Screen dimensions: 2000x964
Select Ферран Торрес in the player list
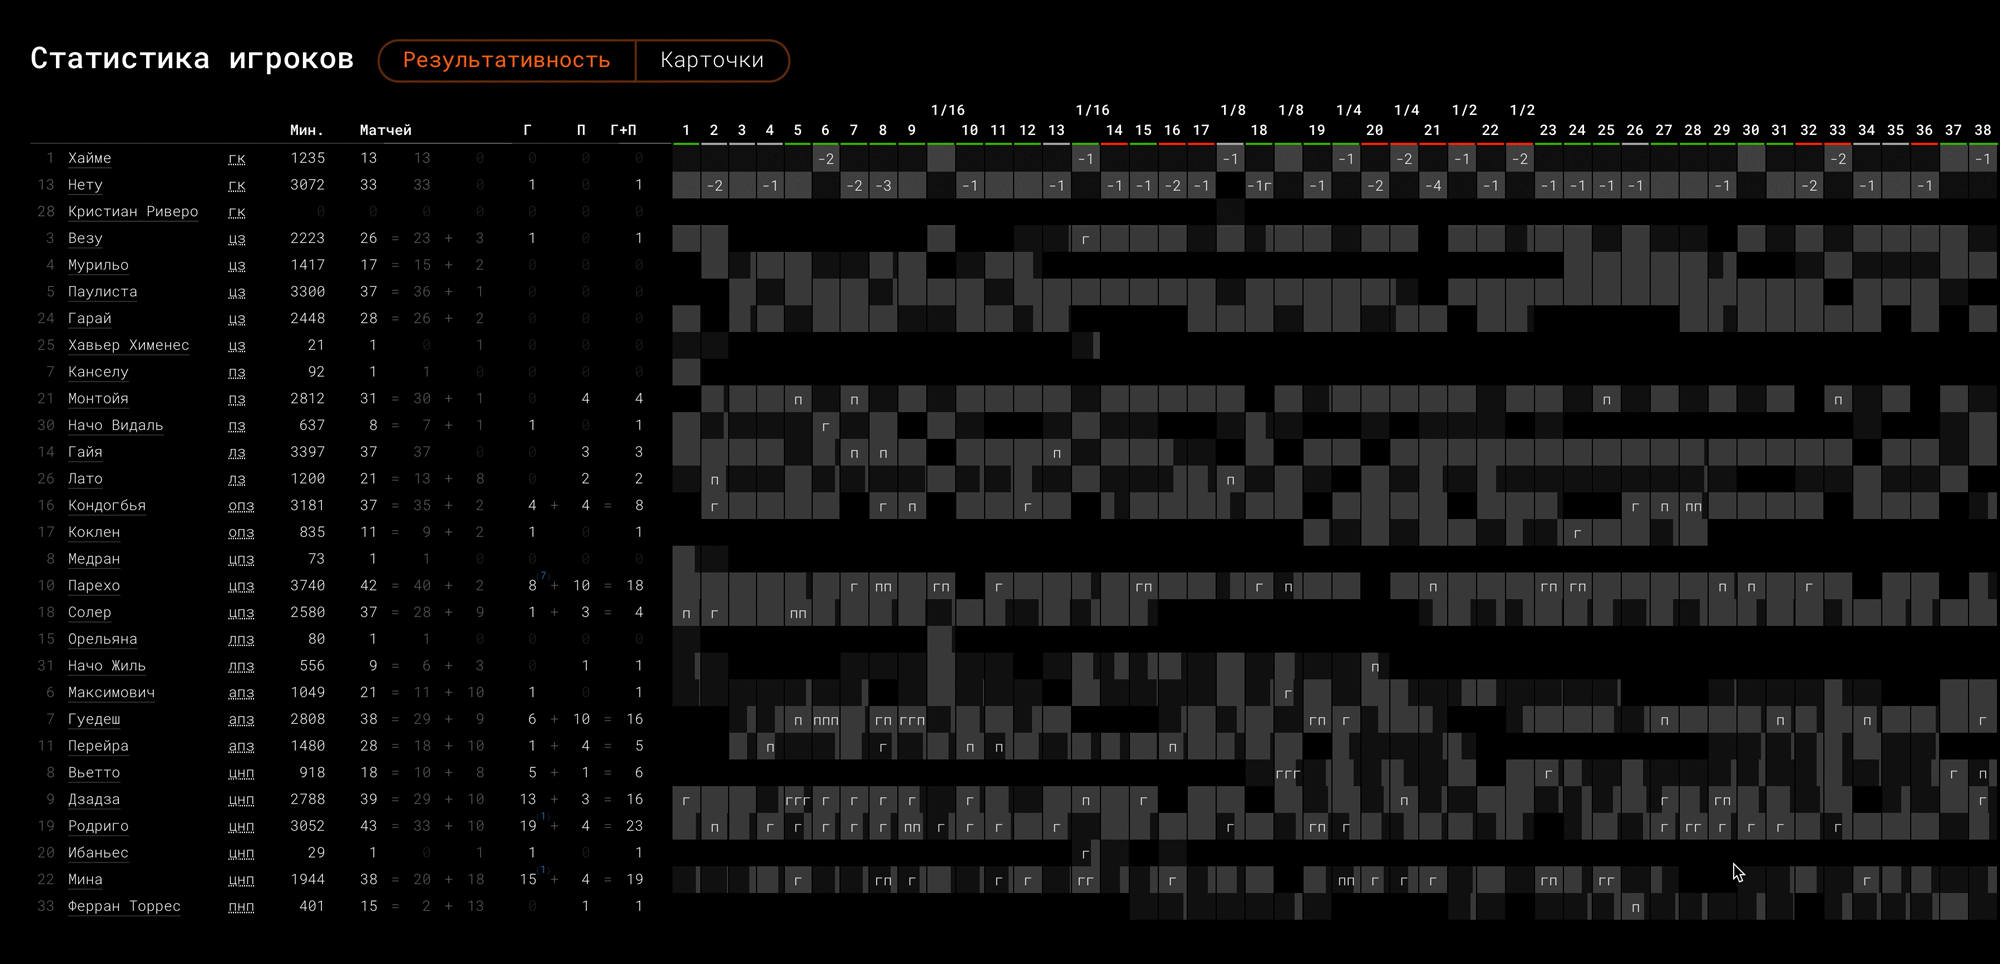124,906
